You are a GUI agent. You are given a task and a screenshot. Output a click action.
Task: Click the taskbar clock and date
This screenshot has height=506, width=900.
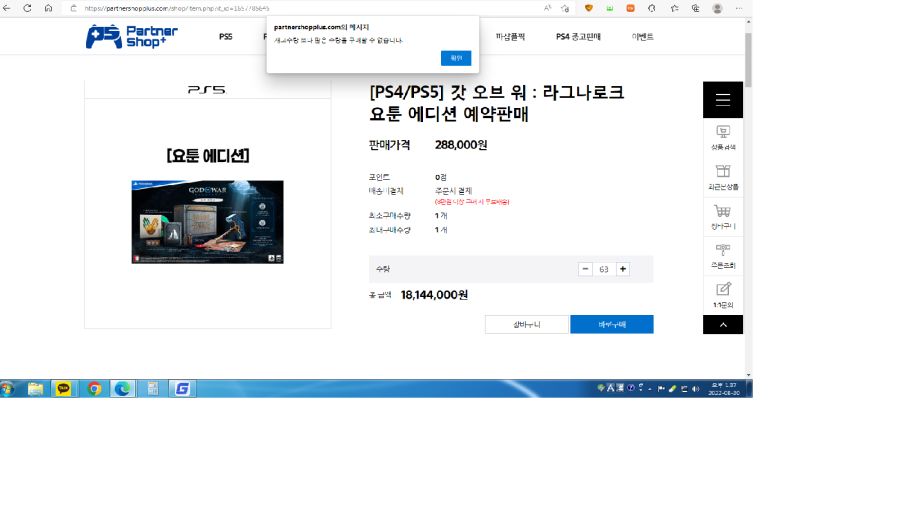click(x=724, y=388)
